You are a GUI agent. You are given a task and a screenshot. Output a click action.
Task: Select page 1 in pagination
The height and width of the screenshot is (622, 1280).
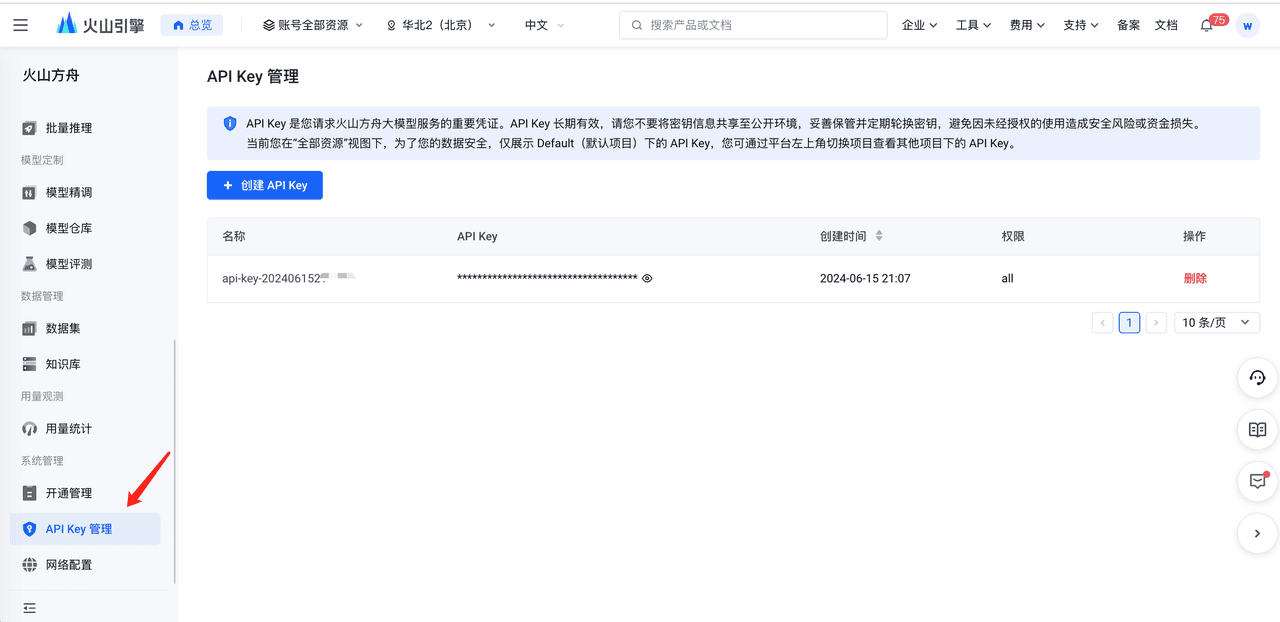(1129, 322)
